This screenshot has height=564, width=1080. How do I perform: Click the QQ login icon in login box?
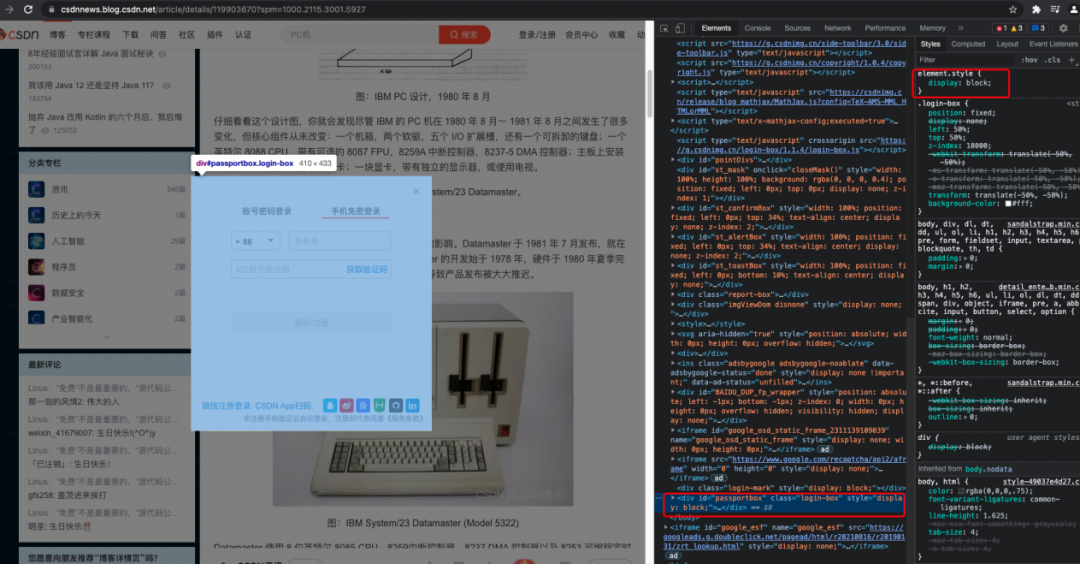(x=330, y=405)
